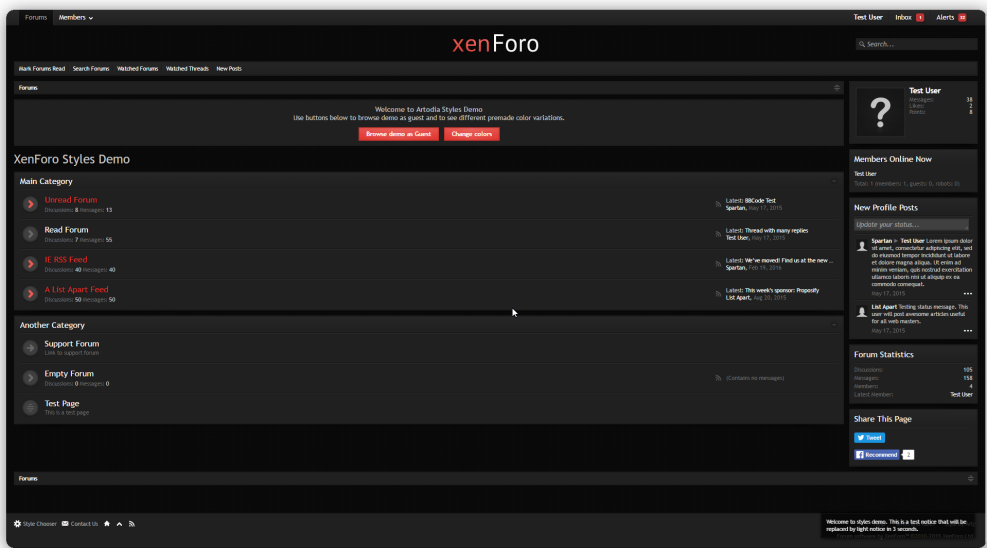The width and height of the screenshot is (987, 548).
Task: Click the footer RSS feed icon
Action: 131,524
